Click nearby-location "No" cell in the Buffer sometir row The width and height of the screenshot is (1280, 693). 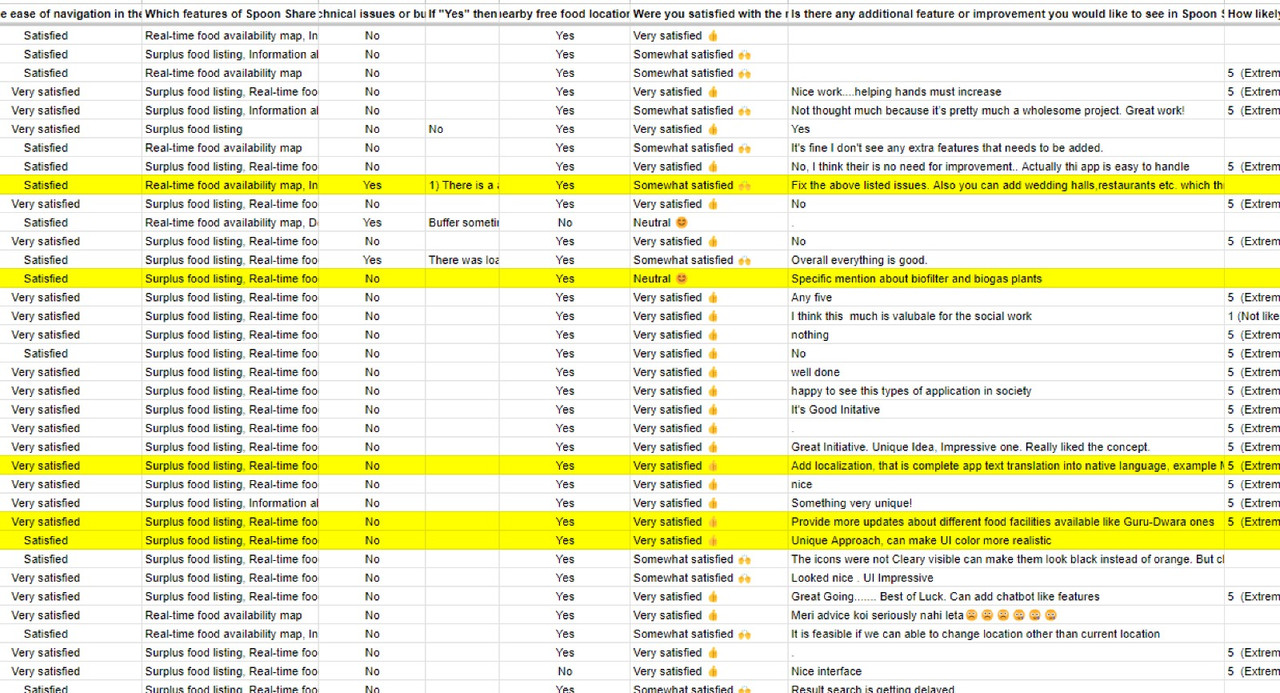(565, 223)
